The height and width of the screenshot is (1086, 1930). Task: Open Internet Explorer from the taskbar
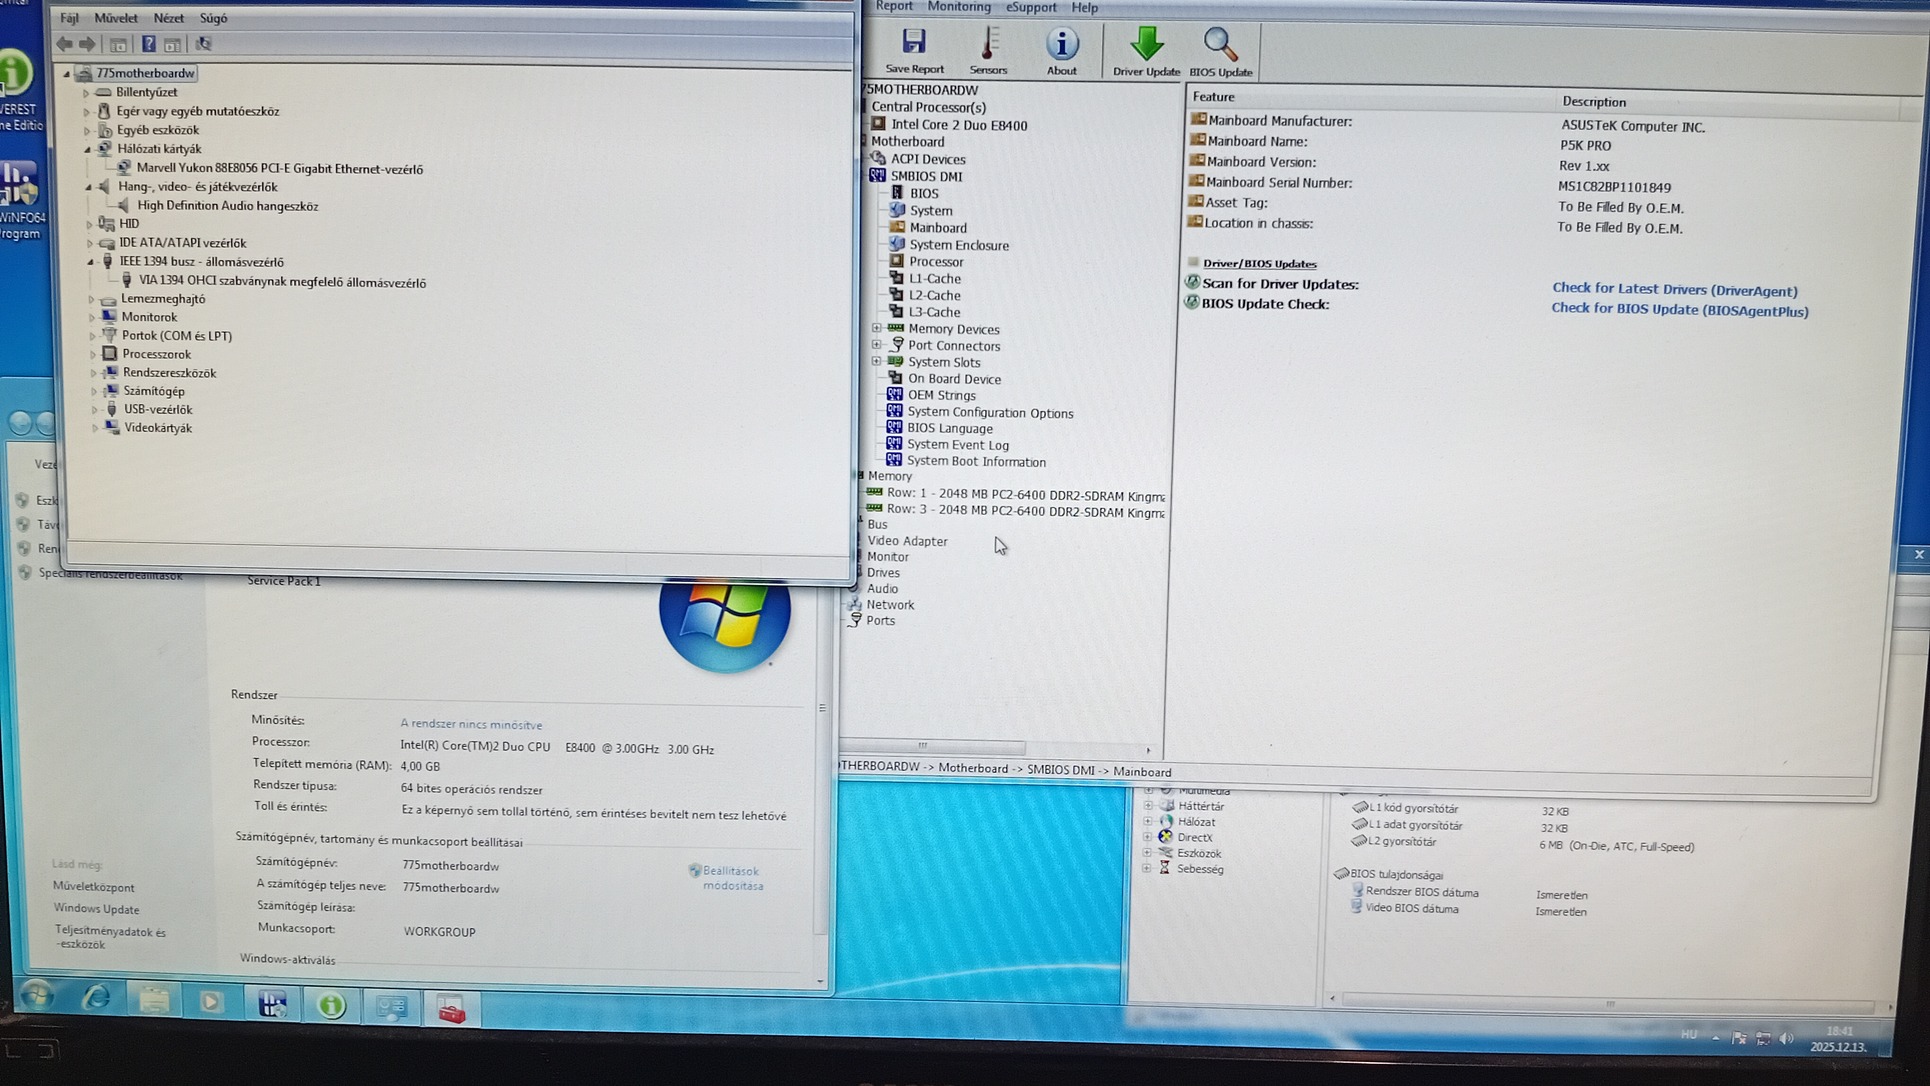[x=96, y=998]
